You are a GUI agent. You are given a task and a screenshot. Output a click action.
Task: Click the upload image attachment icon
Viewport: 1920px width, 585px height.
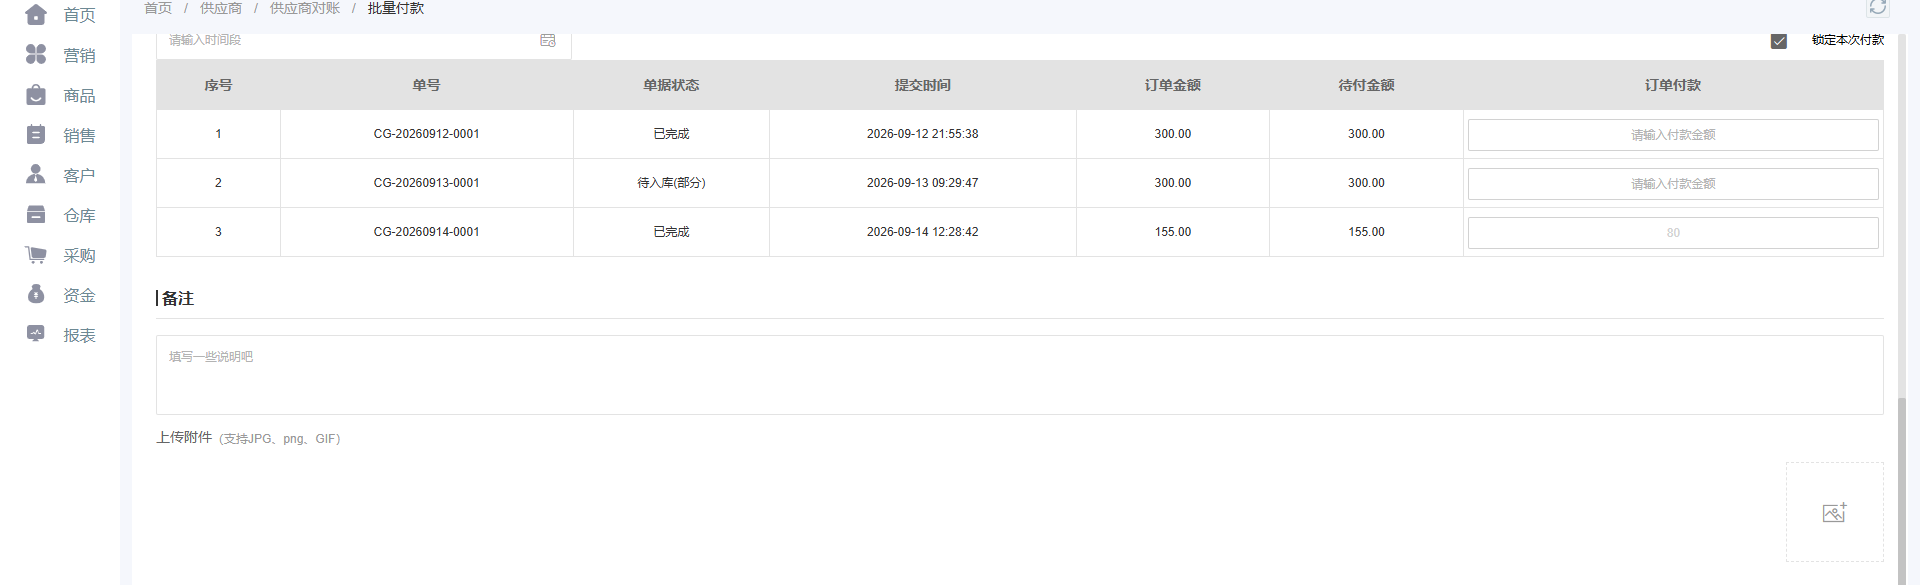pyautogui.click(x=1834, y=512)
